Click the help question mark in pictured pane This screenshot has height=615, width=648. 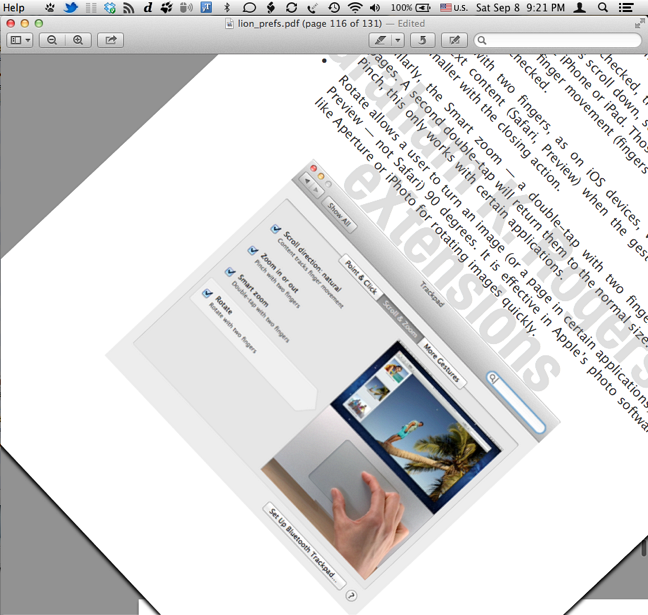click(x=351, y=596)
